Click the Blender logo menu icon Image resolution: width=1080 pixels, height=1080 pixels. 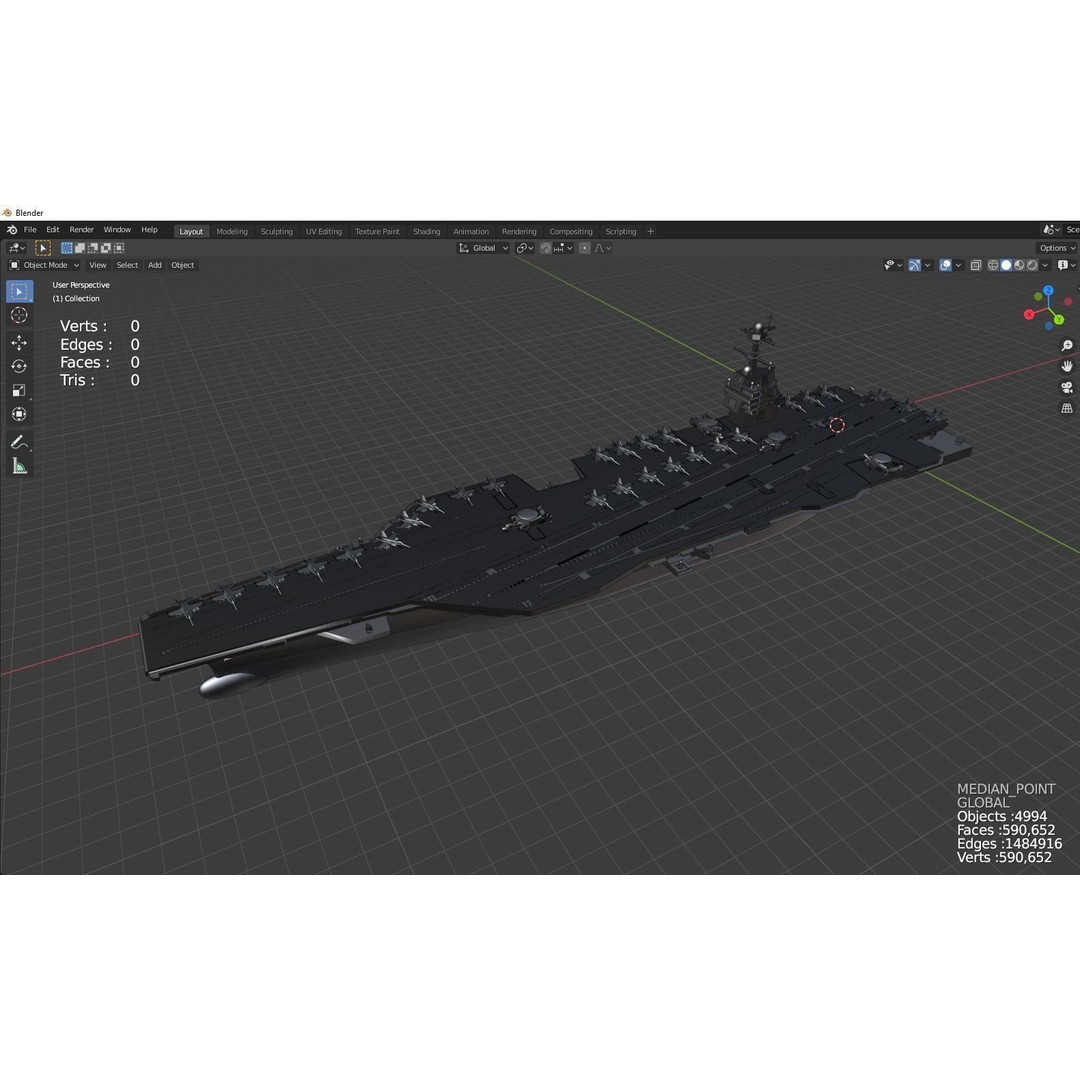(x=12, y=230)
